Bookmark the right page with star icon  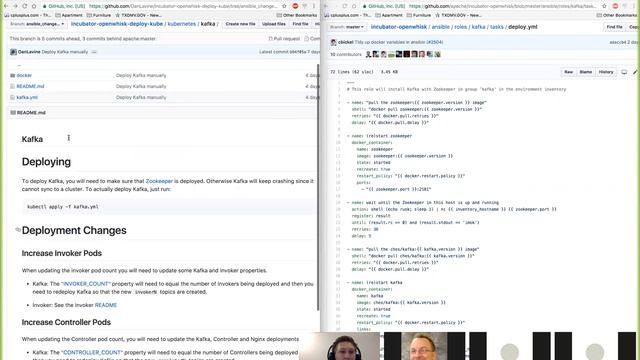(604, 6)
